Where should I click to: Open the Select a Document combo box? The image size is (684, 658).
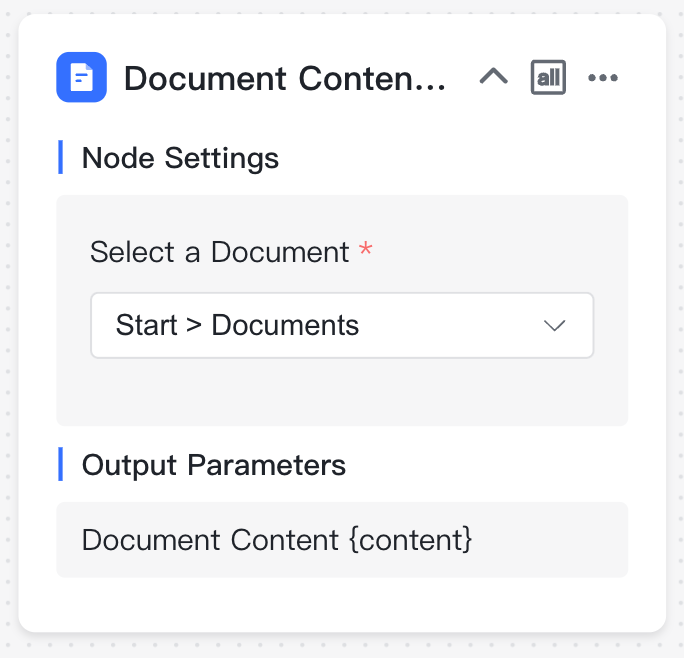pyautogui.click(x=342, y=326)
